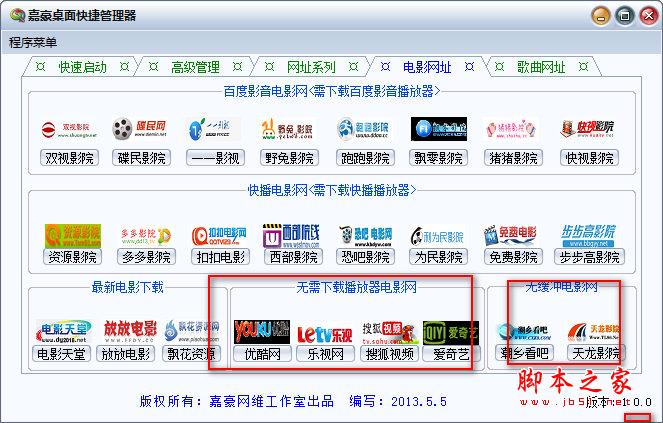
Task: Click the 双视影院 logo icon
Action: click(69, 129)
